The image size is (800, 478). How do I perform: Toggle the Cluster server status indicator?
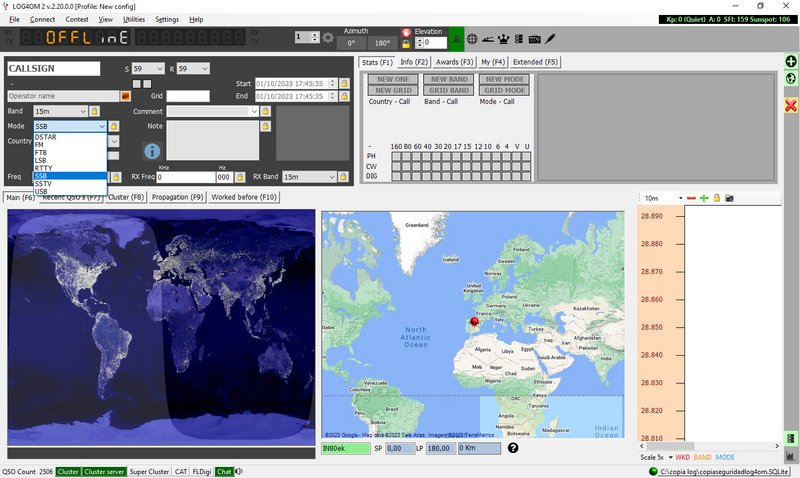104,472
